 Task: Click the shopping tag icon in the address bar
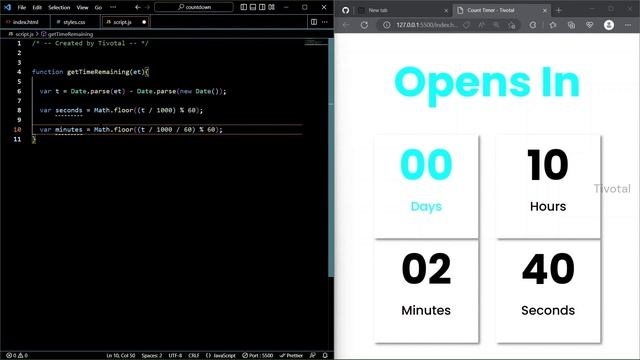[x=466, y=25]
